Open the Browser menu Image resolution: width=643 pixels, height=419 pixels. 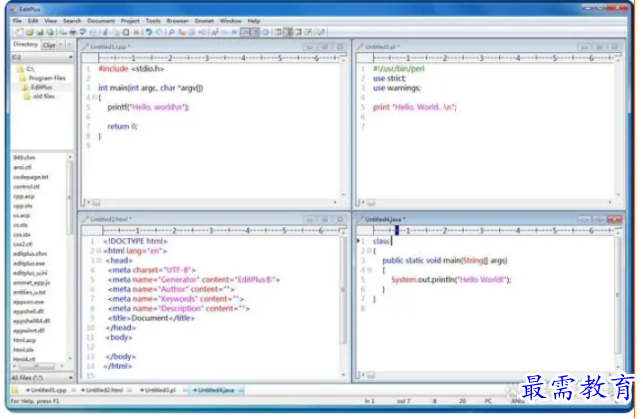coord(178,20)
